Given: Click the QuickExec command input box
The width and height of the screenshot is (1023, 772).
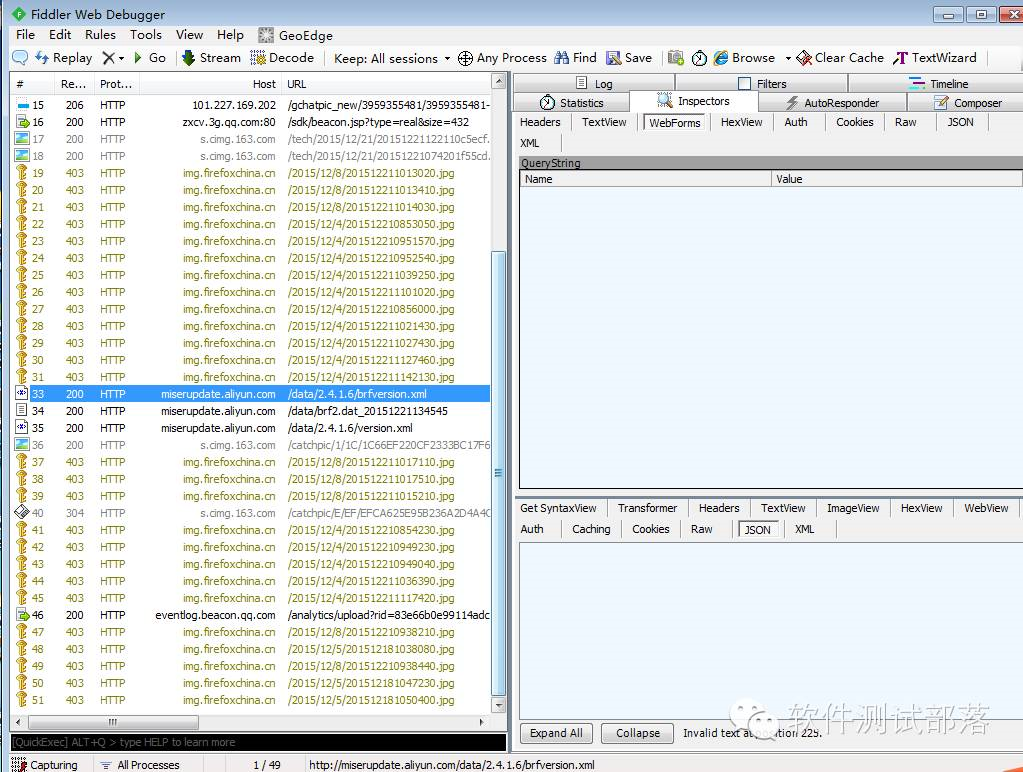Looking at the screenshot, I should (x=258, y=742).
